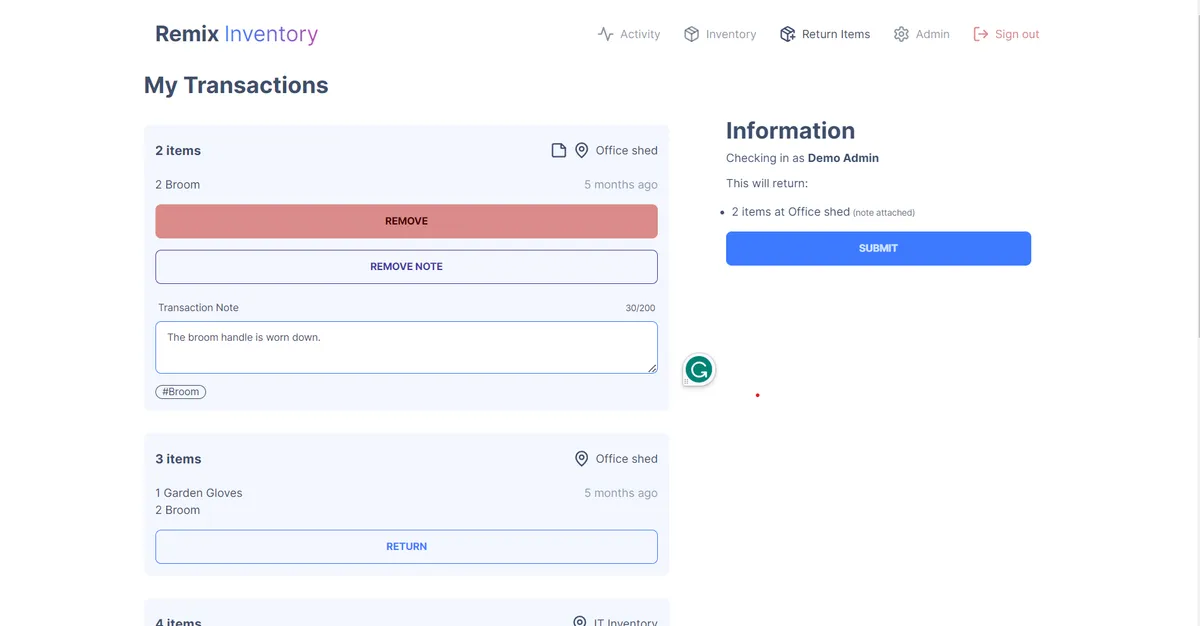Click the note icon on 2 items card

pyautogui.click(x=559, y=150)
